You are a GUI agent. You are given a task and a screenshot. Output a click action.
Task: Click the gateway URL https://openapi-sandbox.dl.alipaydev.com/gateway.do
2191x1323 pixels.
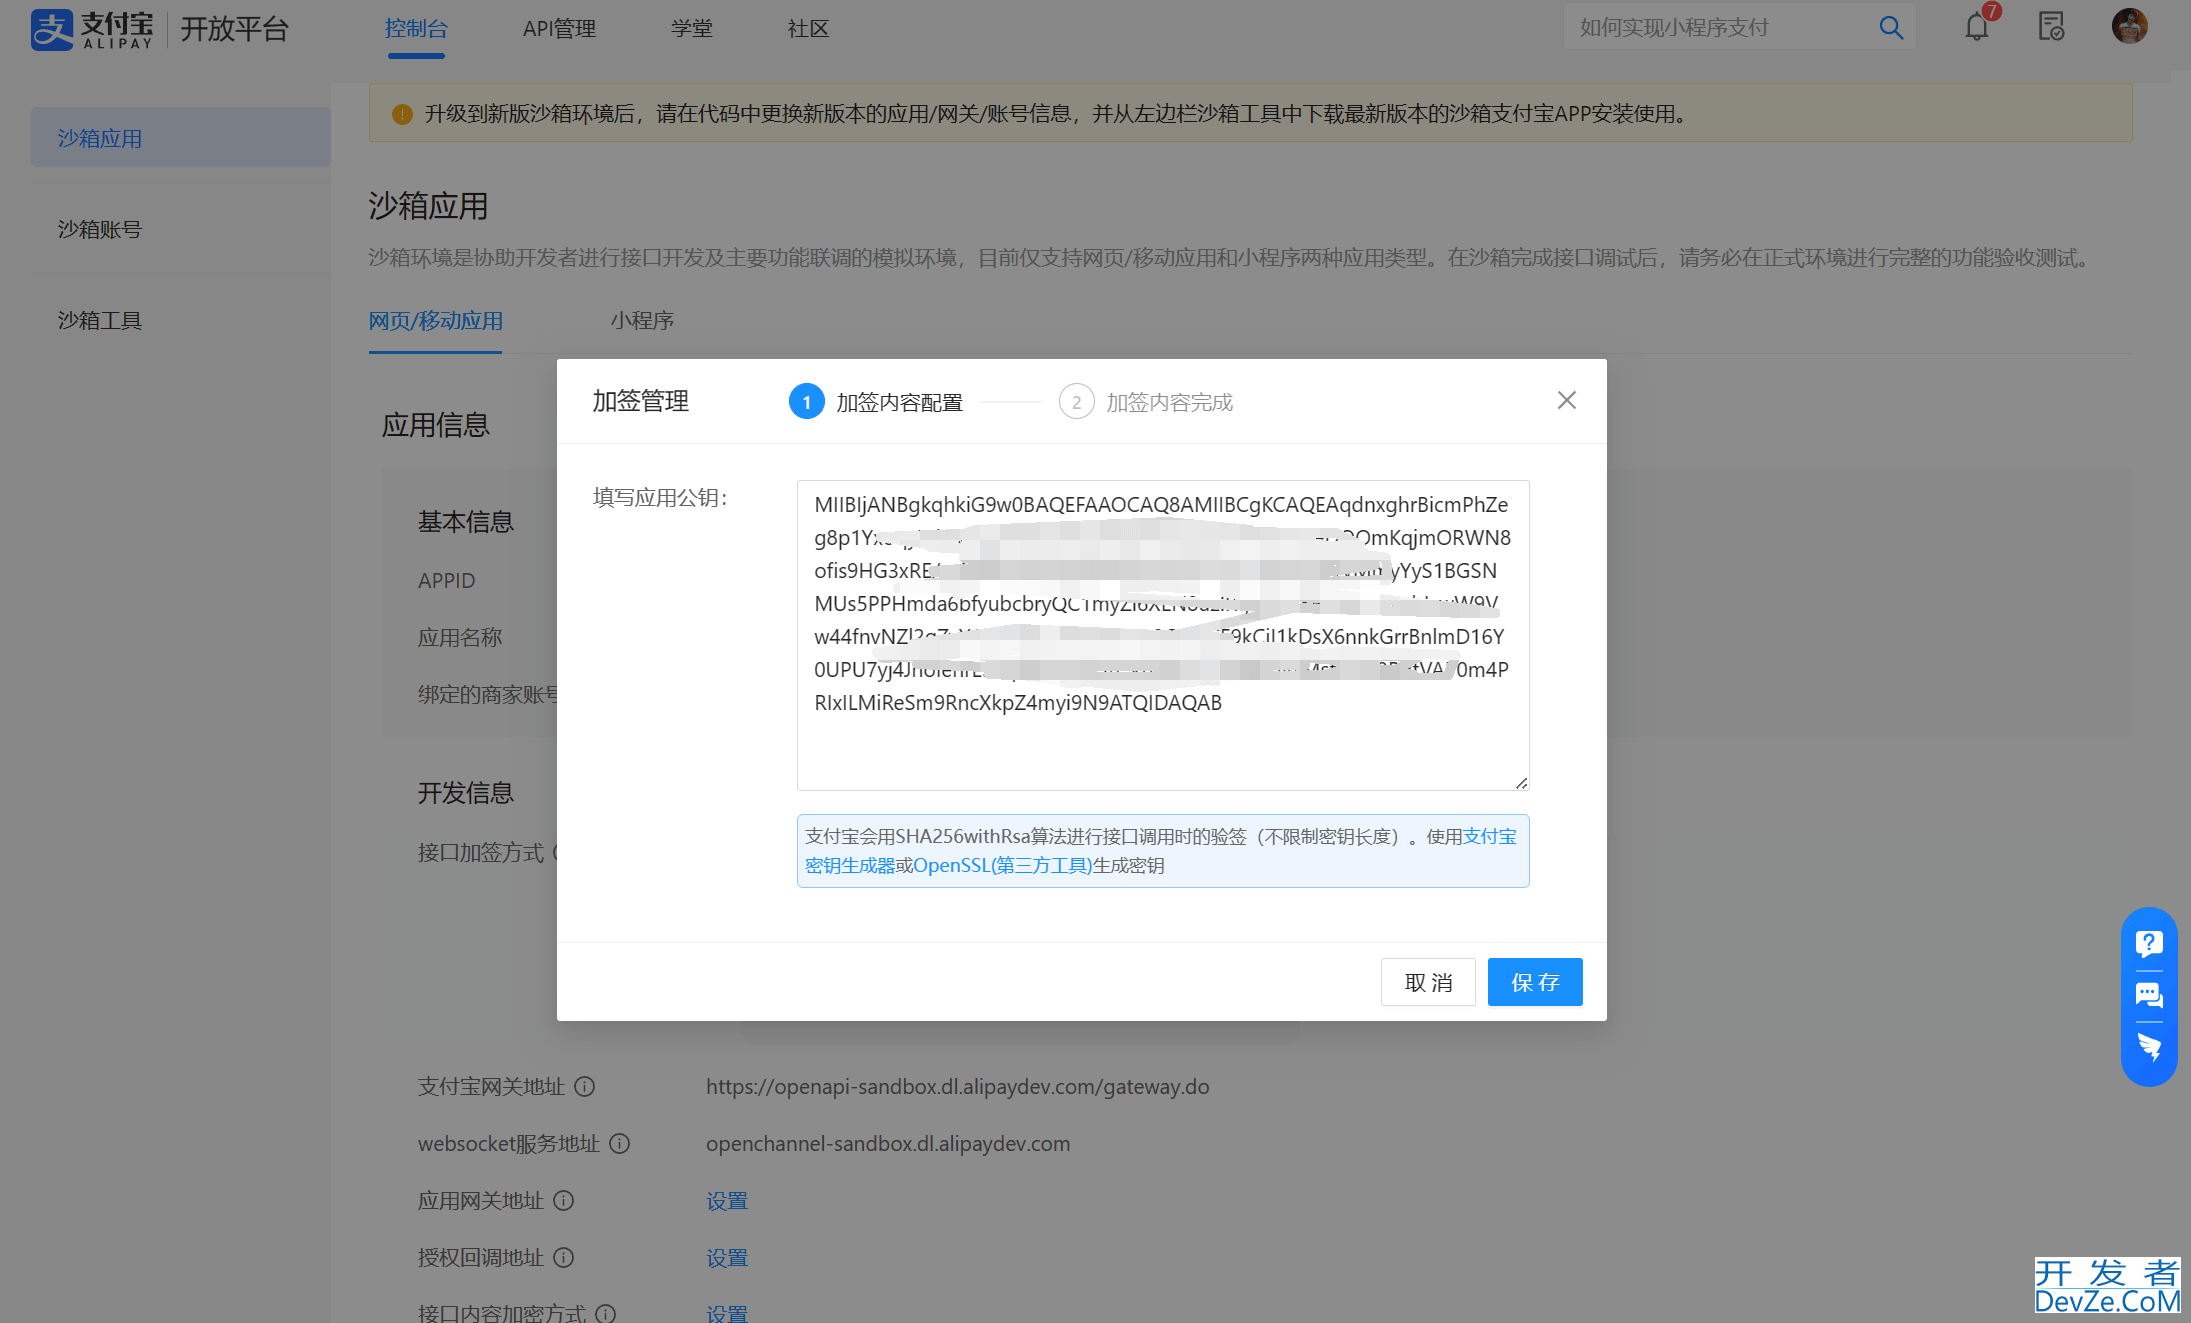click(957, 1087)
